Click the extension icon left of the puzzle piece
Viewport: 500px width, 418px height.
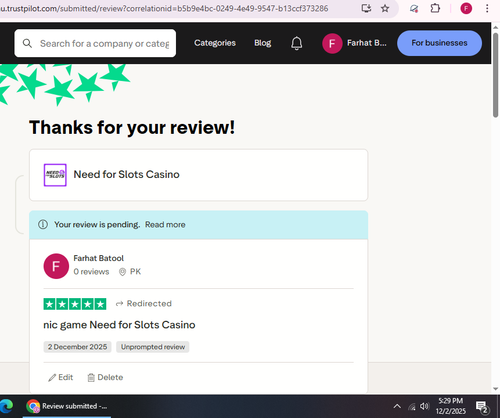[414, 8]
